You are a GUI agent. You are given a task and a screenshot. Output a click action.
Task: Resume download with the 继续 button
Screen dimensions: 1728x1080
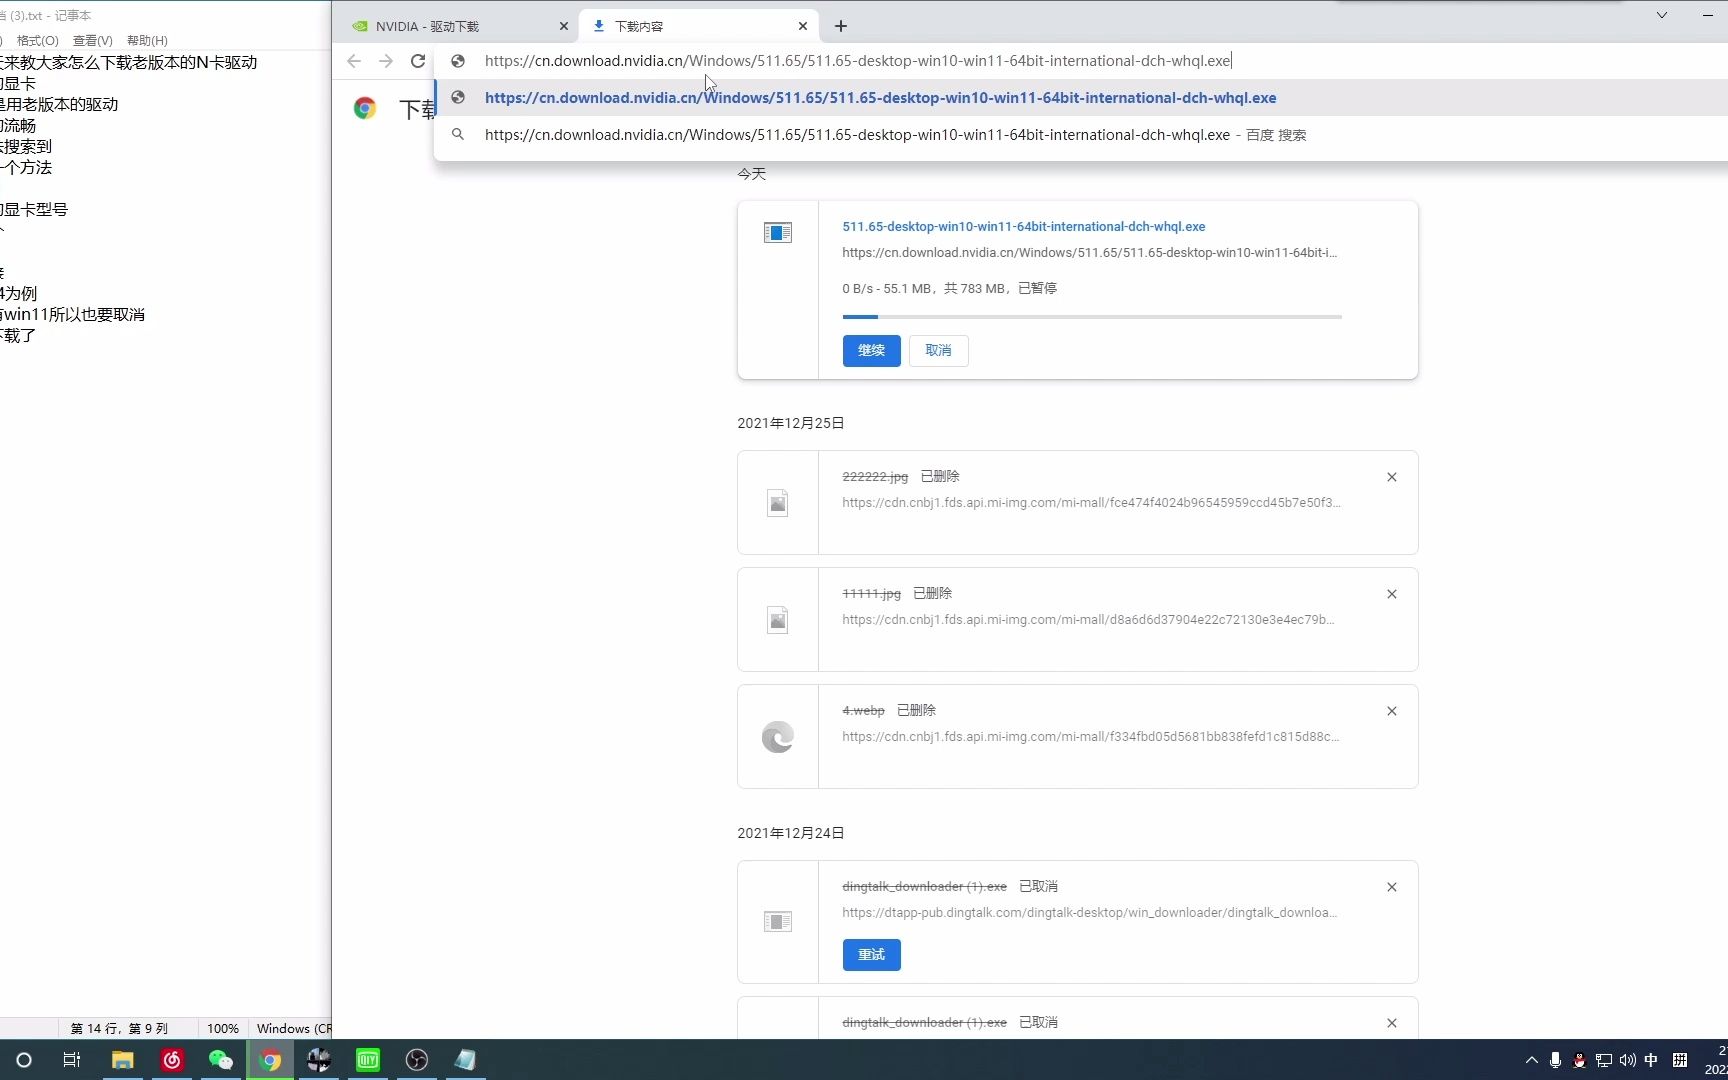pos(871,351)
